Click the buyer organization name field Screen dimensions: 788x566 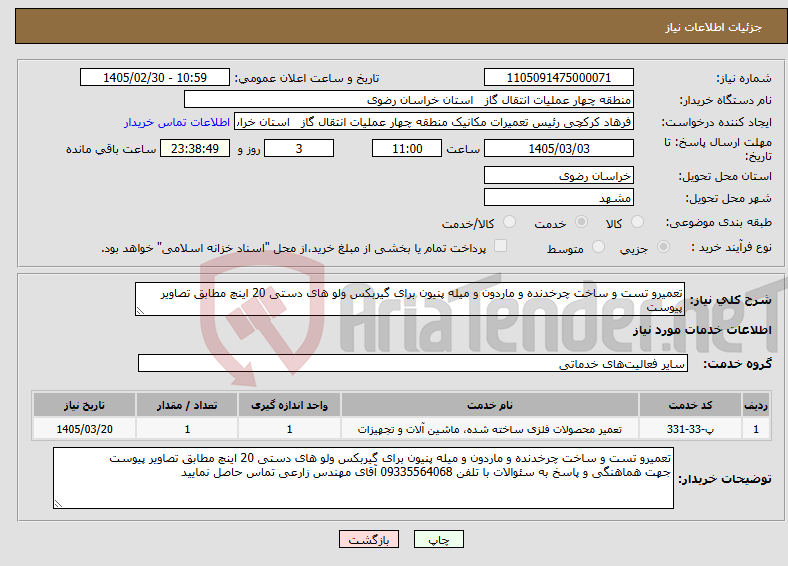(409, 100)
